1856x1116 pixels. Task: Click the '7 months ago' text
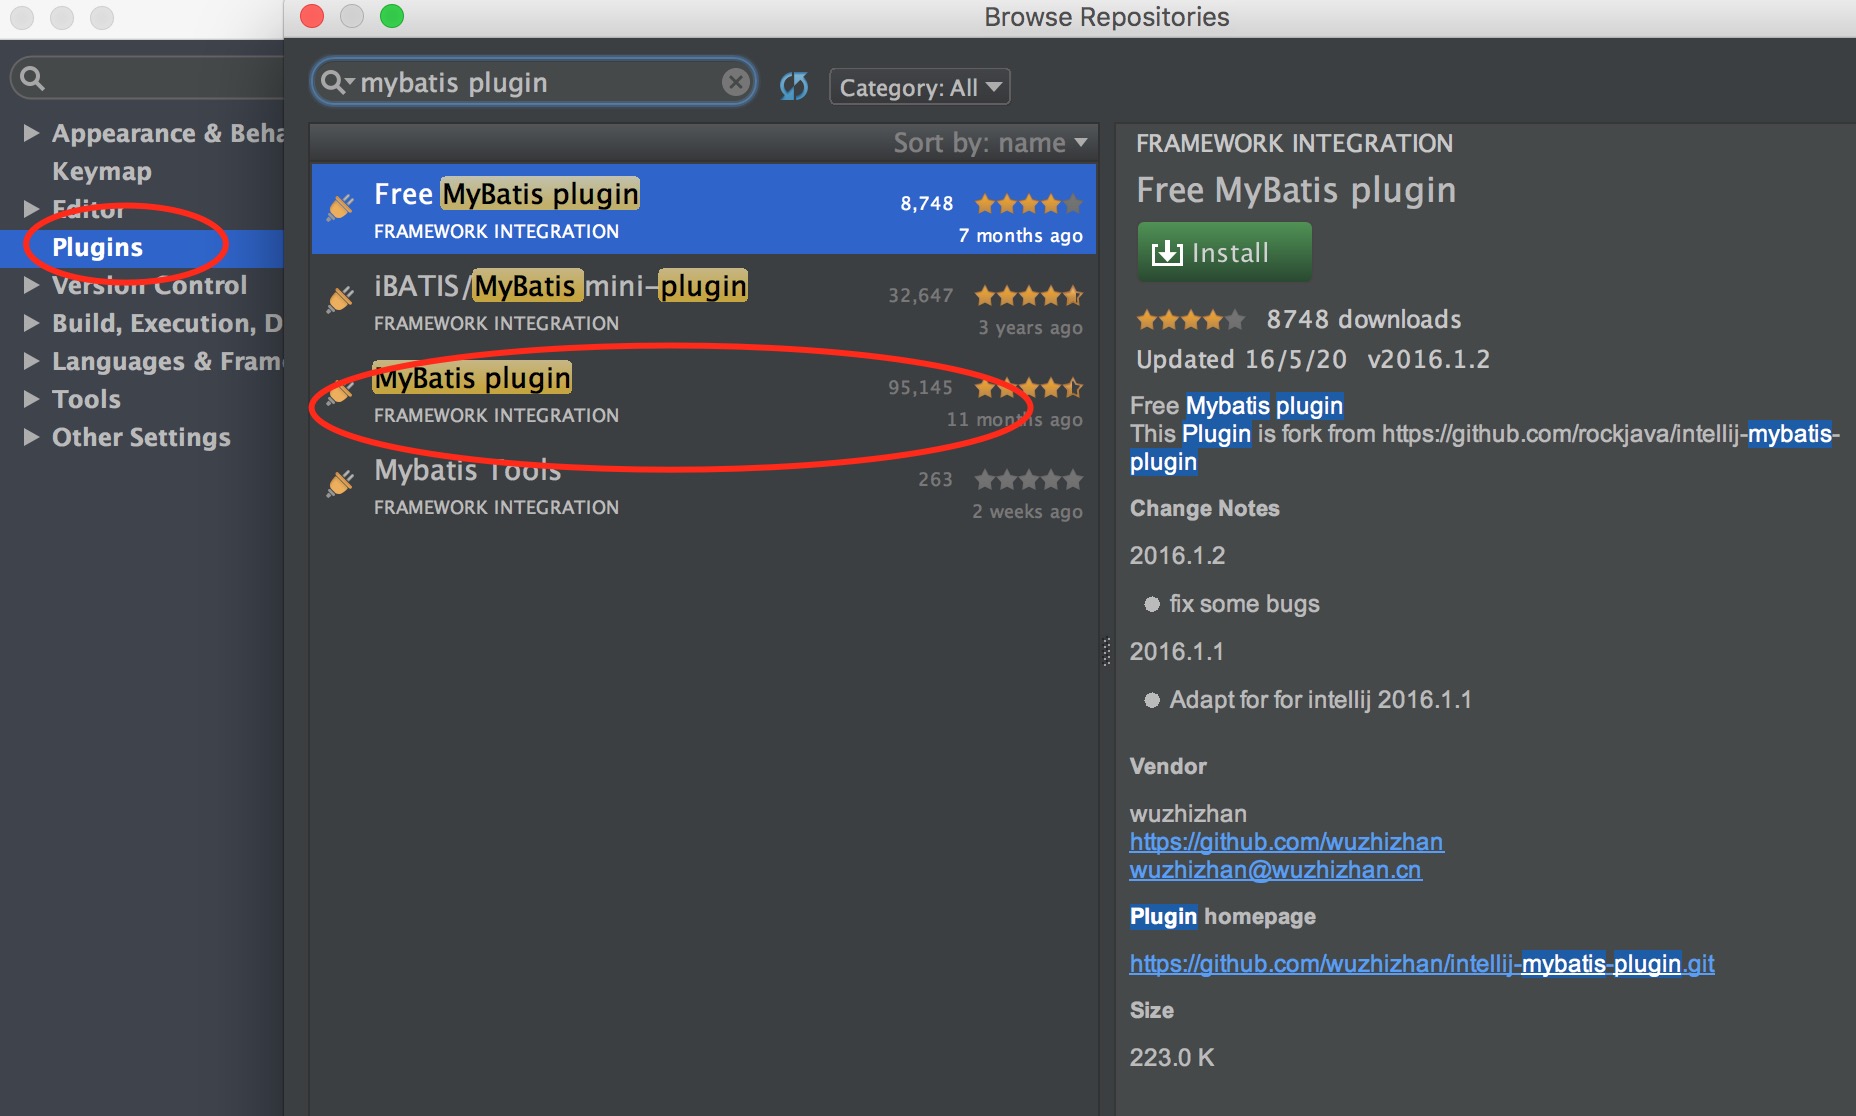(1020, 235)
